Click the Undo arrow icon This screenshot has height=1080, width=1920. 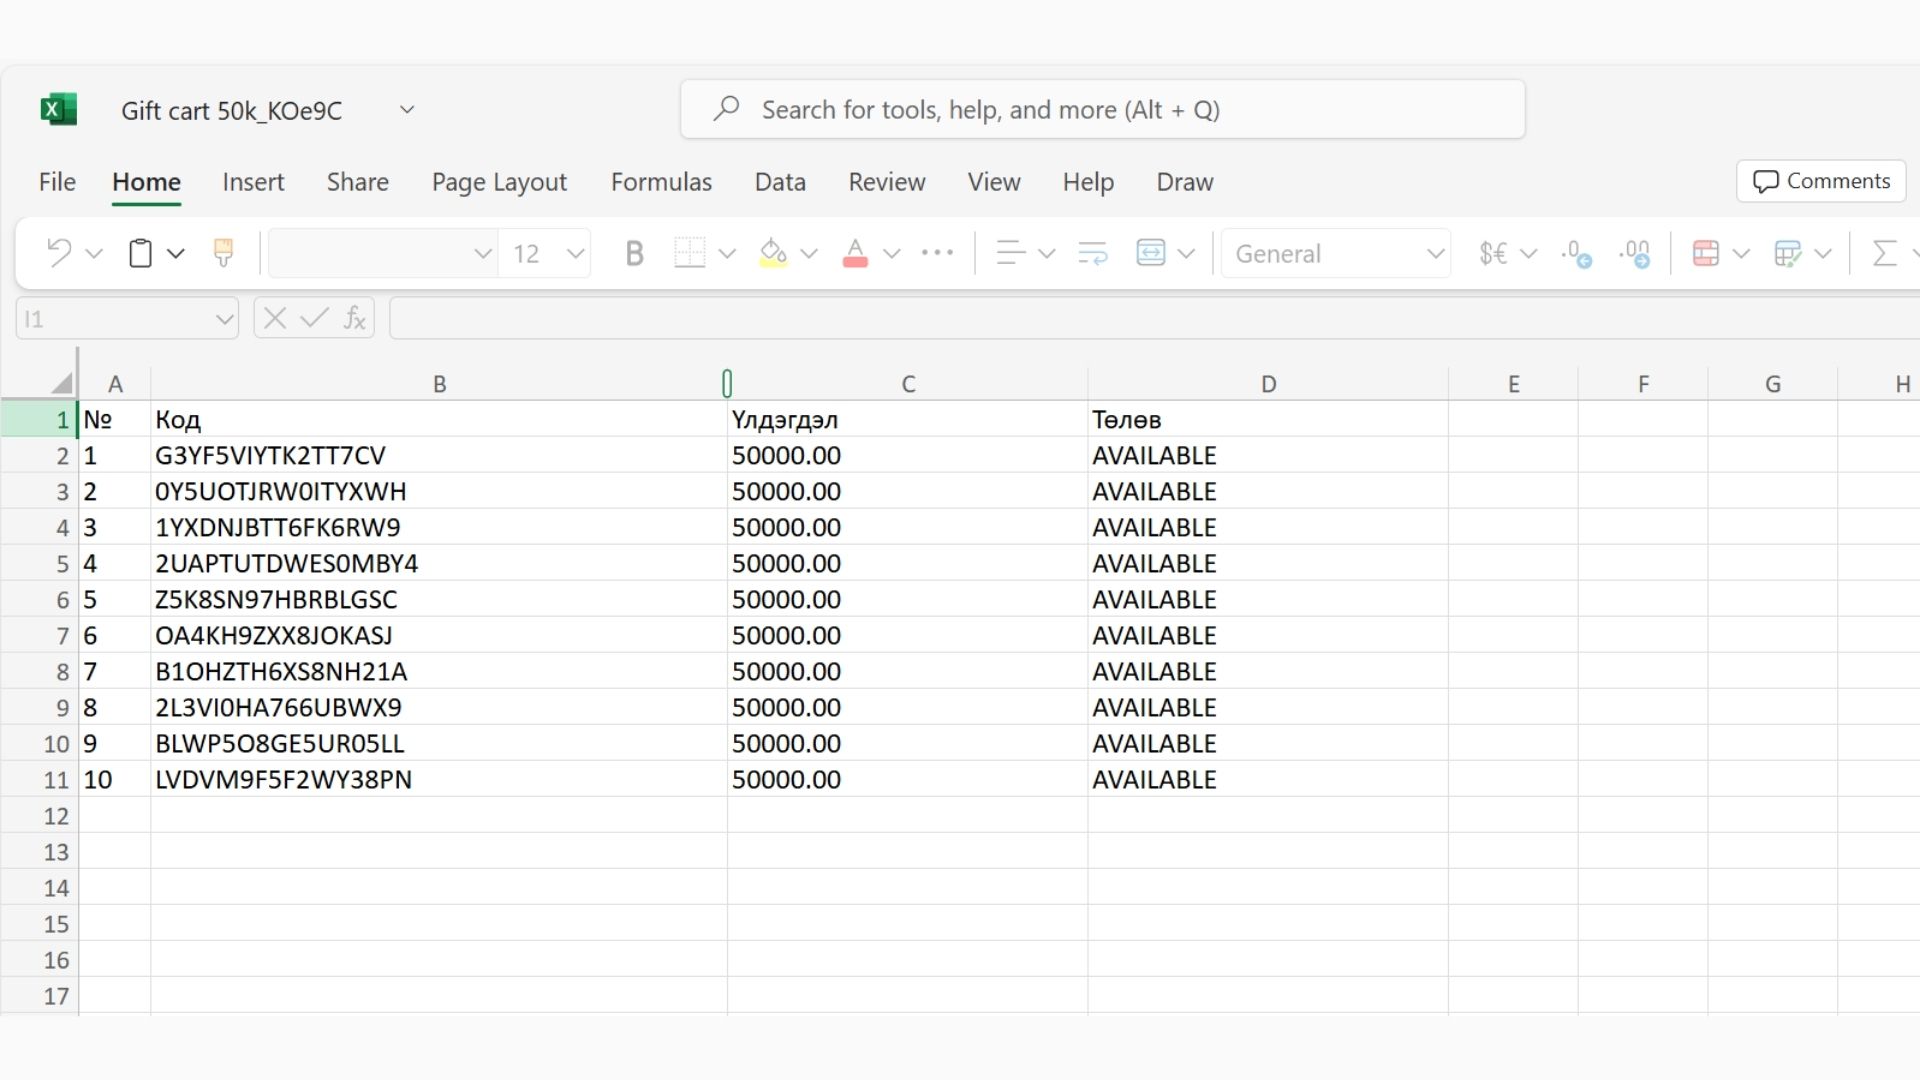point(59,253)
